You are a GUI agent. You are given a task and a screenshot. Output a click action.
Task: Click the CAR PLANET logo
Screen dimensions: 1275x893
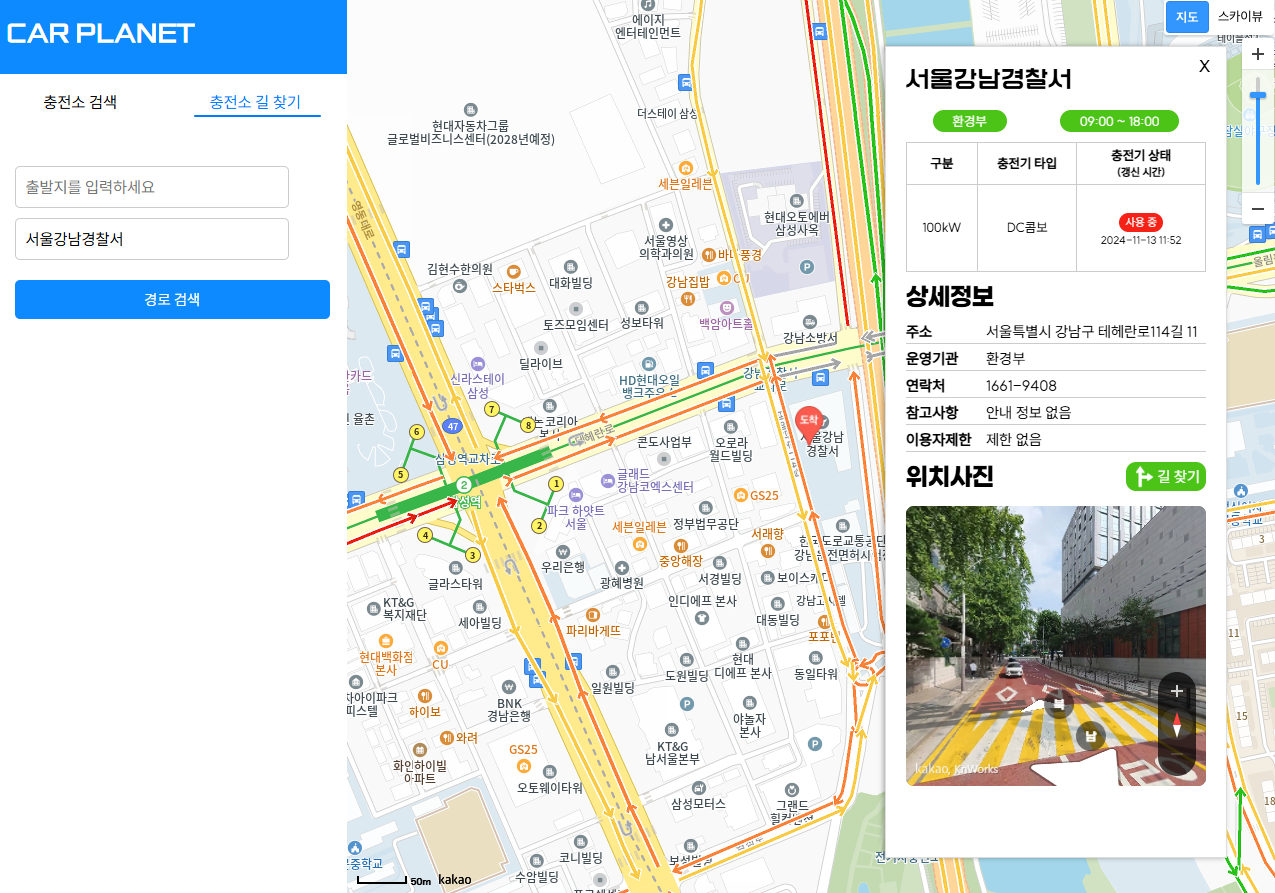(101, 33)
